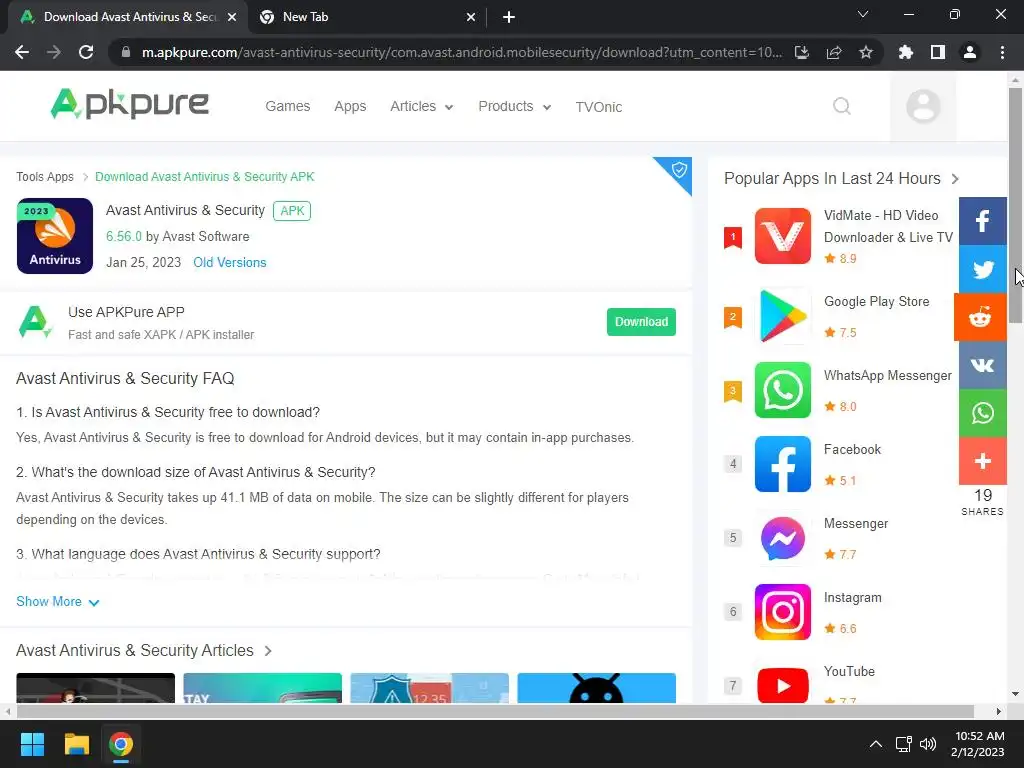The width and height of the screenshot is (1024, 768).
Task: Click the VidMate app icon
Action: pyautogui.click(x=782, y=236)
